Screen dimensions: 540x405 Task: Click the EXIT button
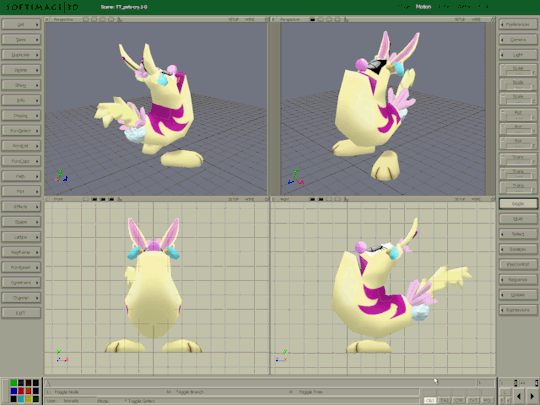click(21, 313)
